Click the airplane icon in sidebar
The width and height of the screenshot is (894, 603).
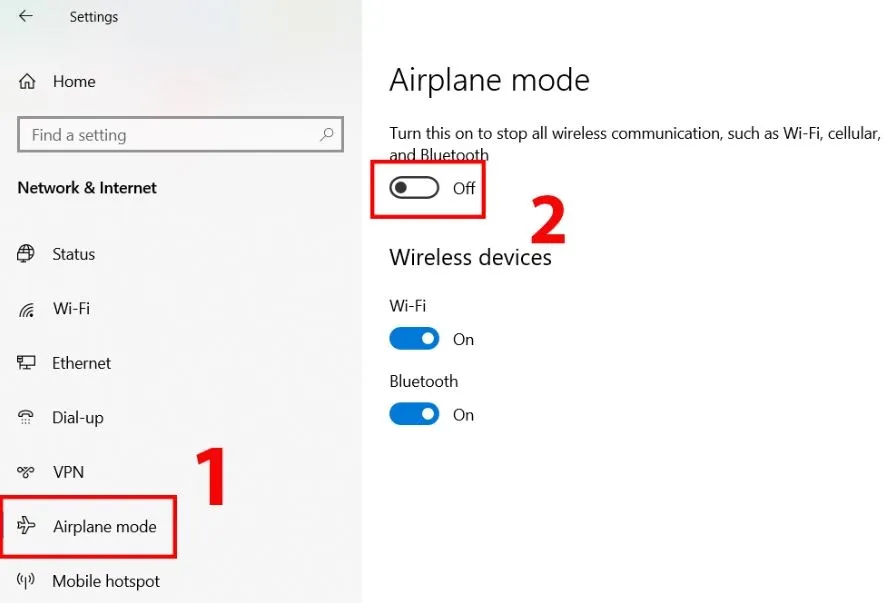click(x=27, y=526)
